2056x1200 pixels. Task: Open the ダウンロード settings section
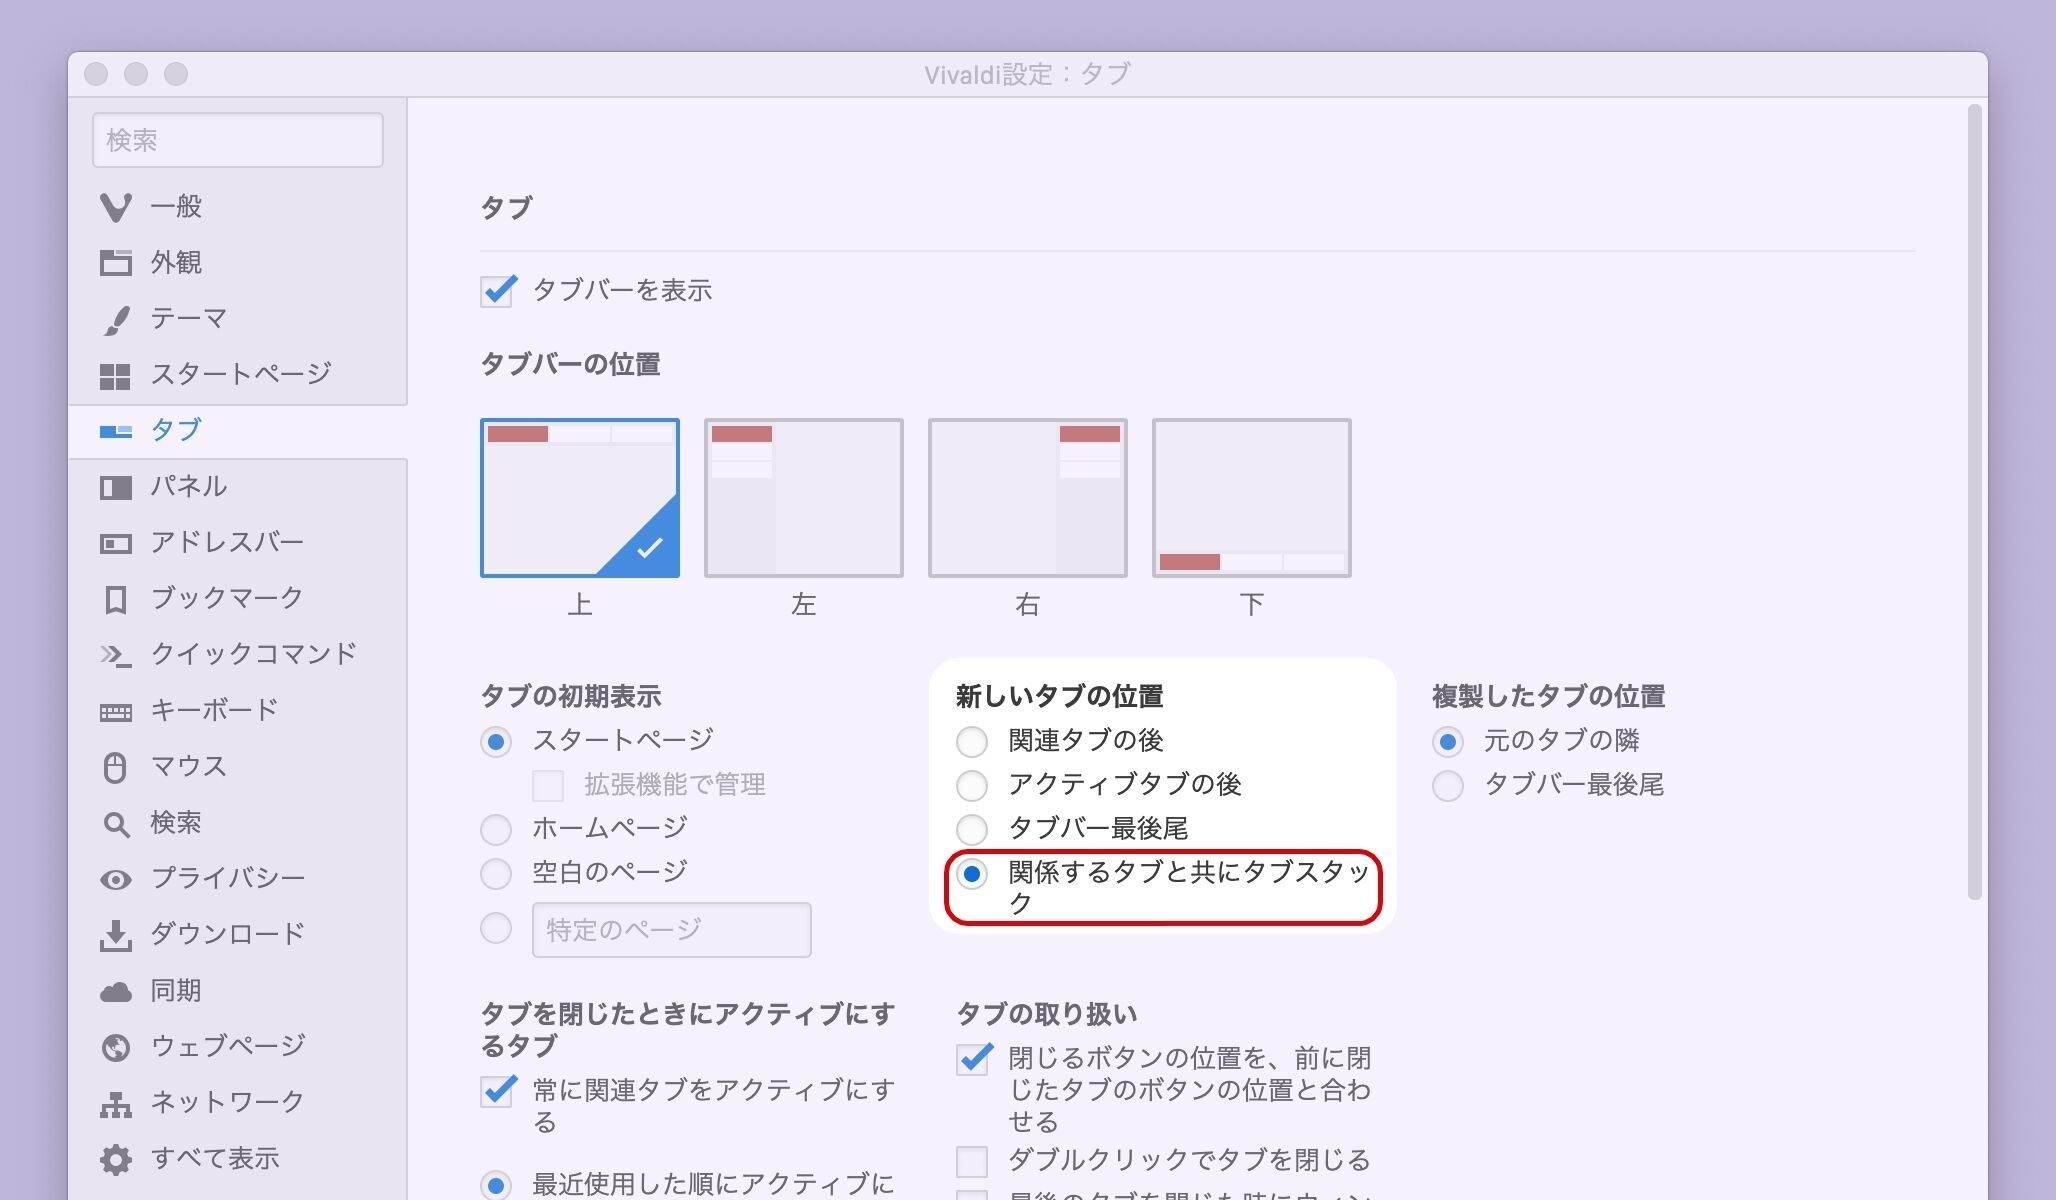point(227,934)
